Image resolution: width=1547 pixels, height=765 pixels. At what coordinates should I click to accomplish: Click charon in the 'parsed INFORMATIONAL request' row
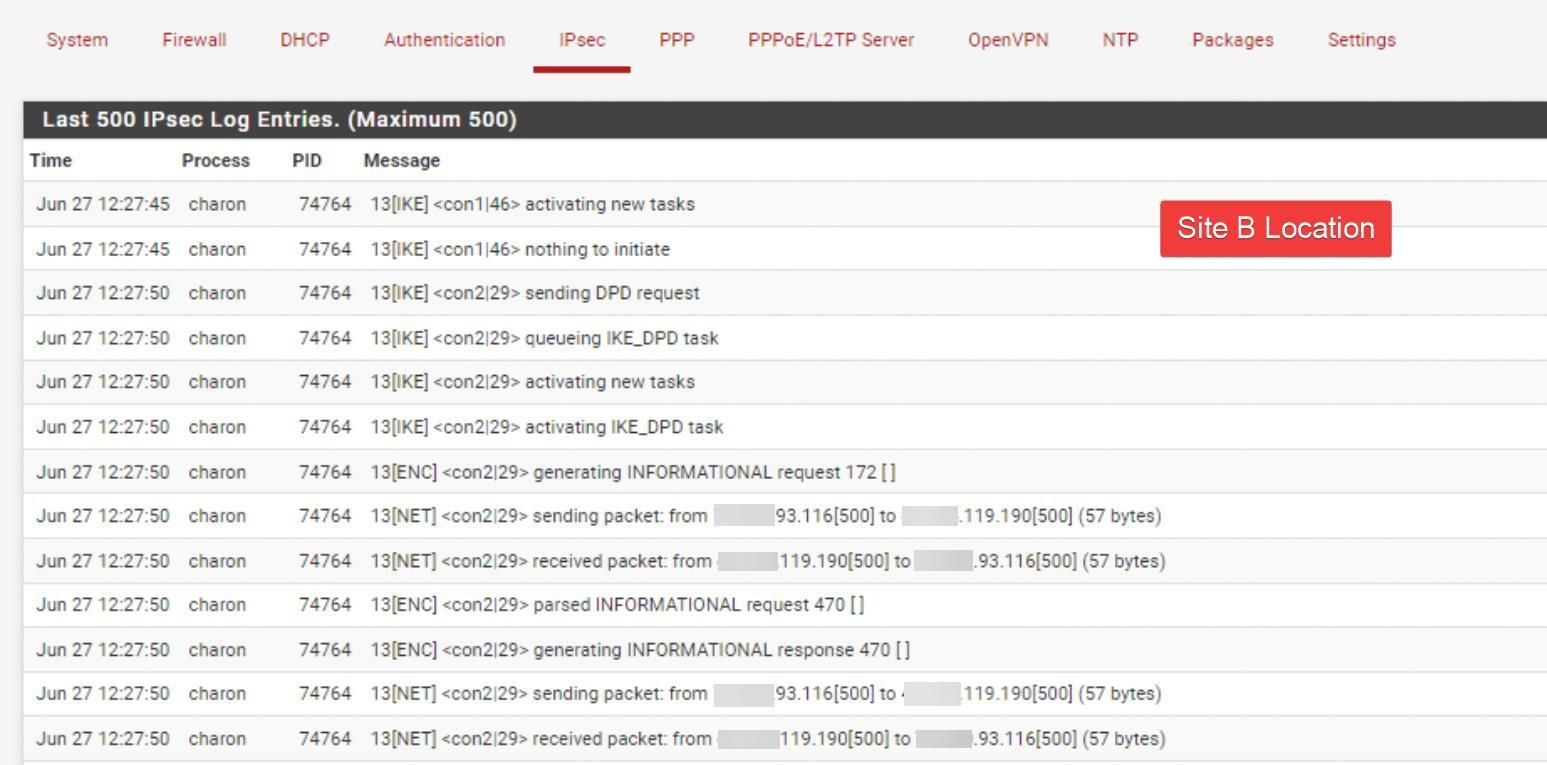tap(217, 605)
